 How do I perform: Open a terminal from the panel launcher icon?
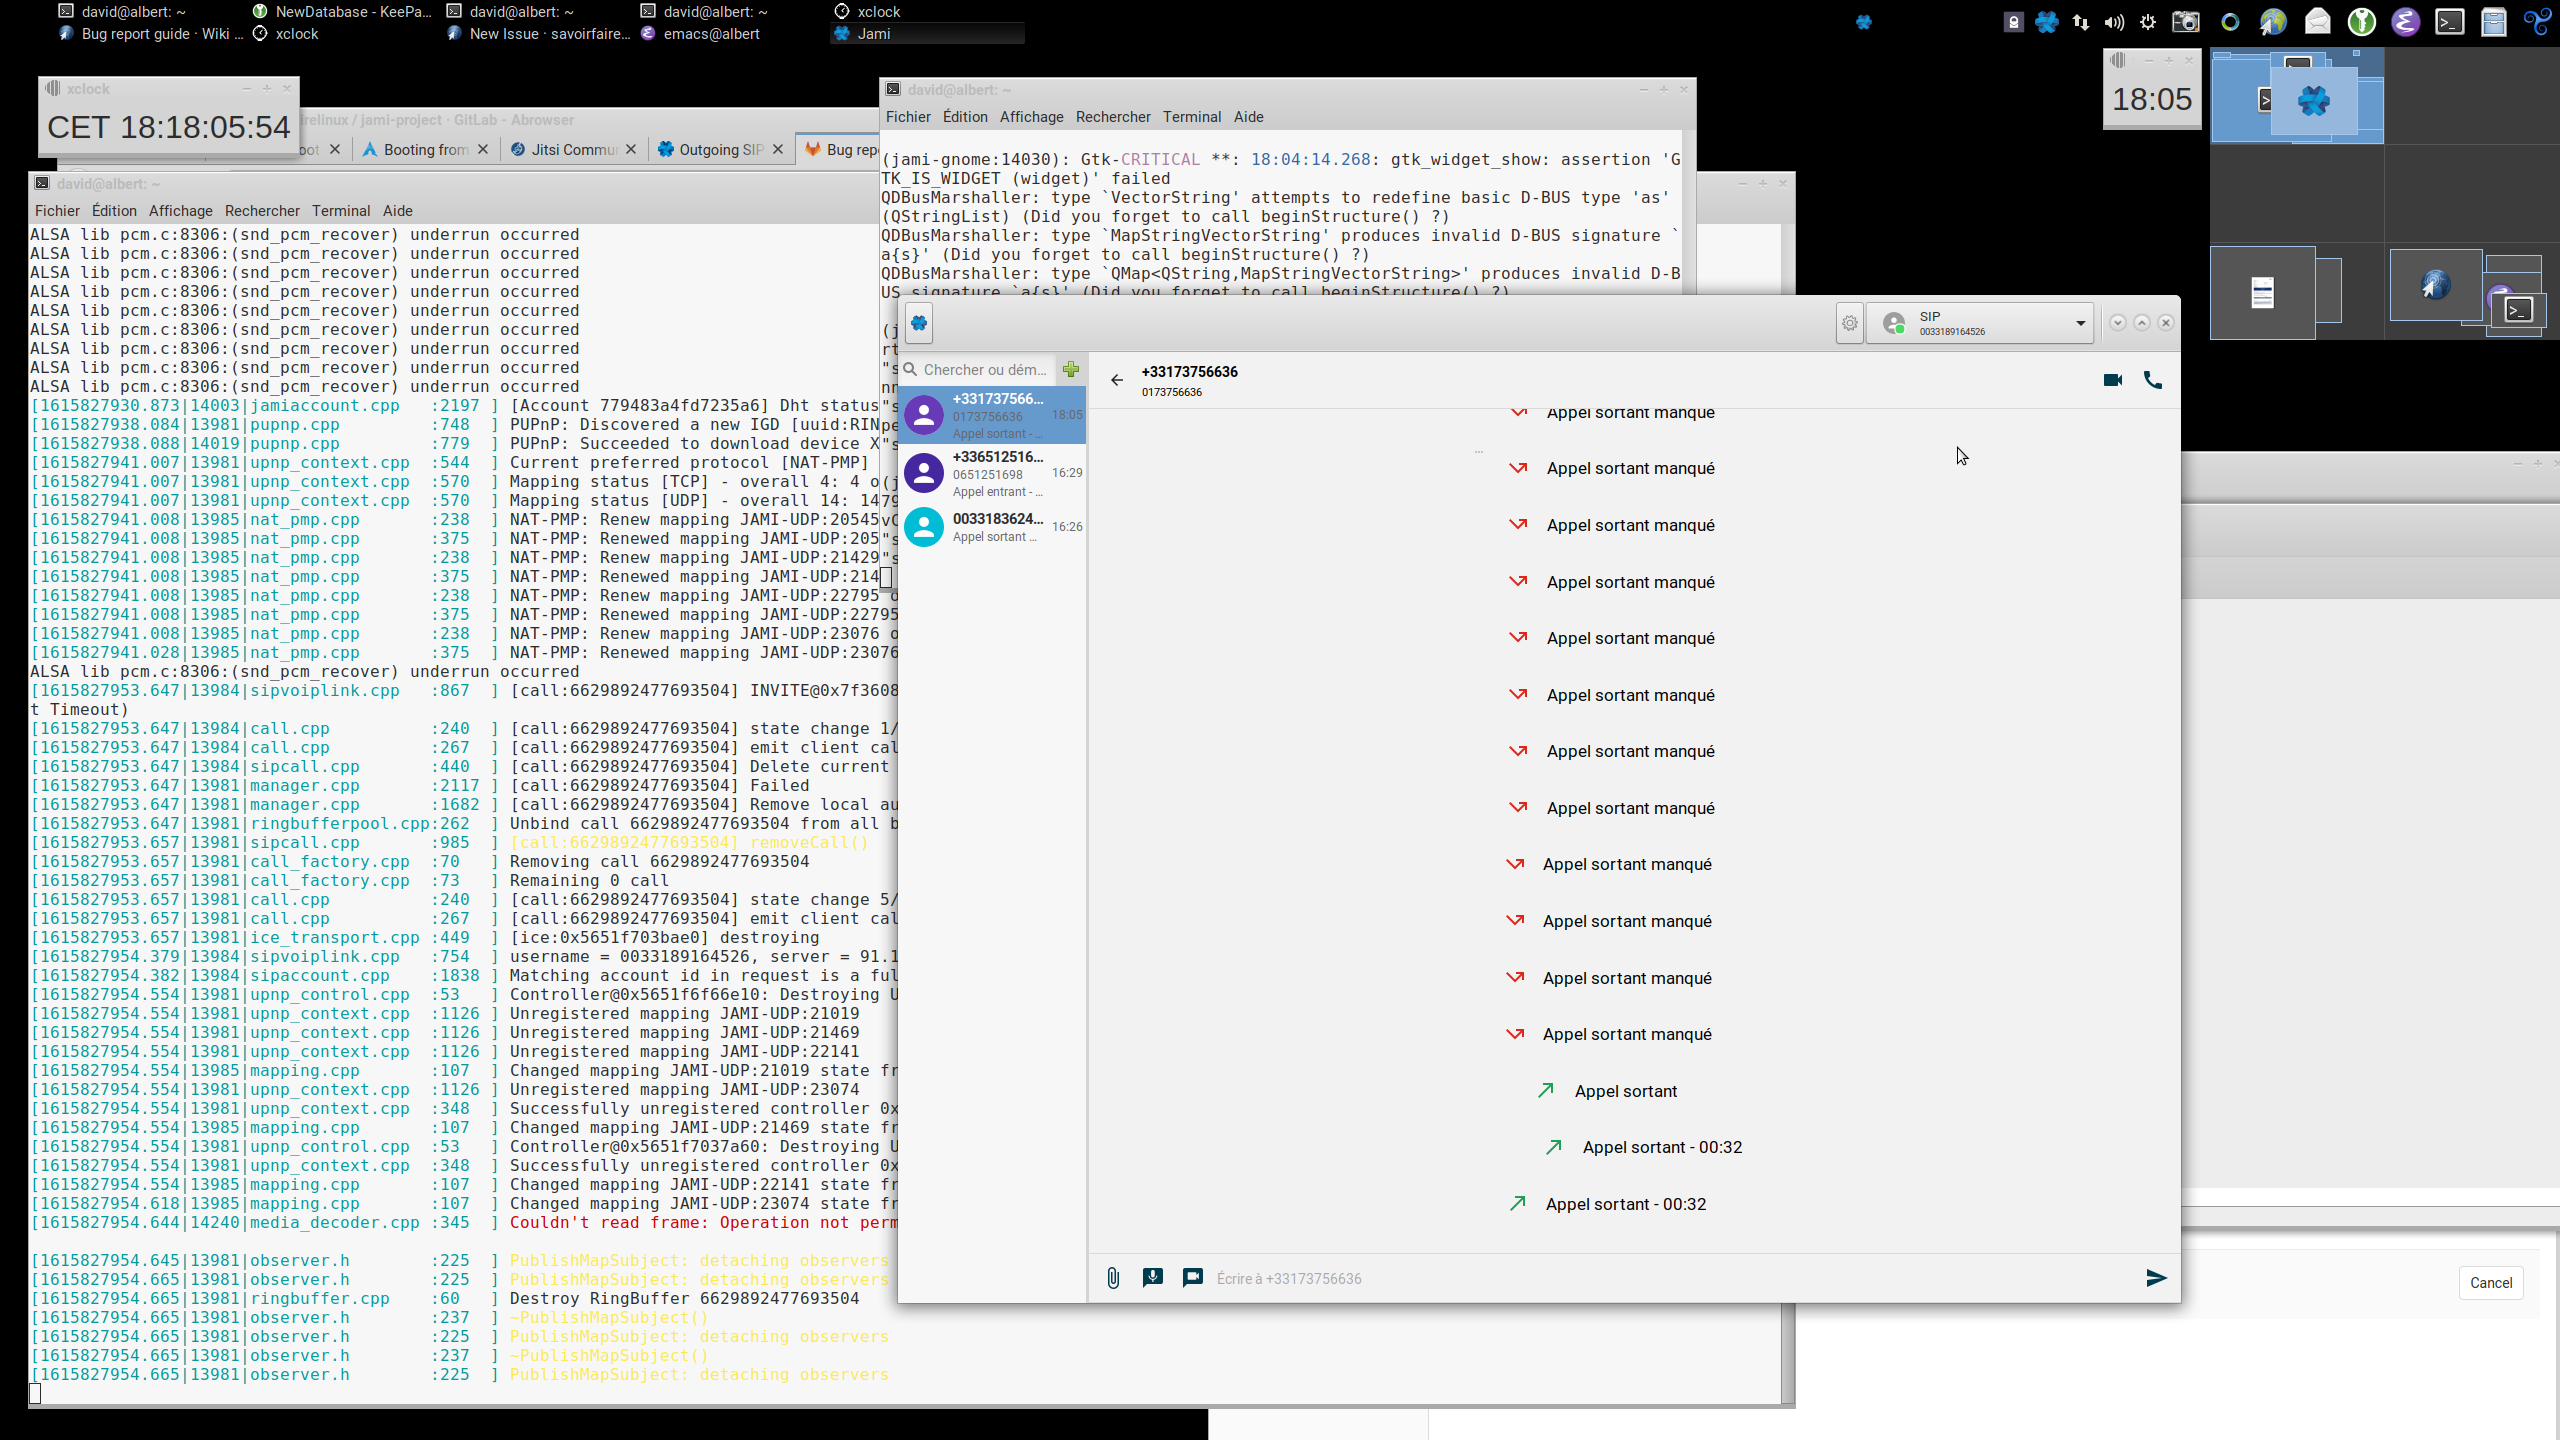click(x=2449, y=21)
